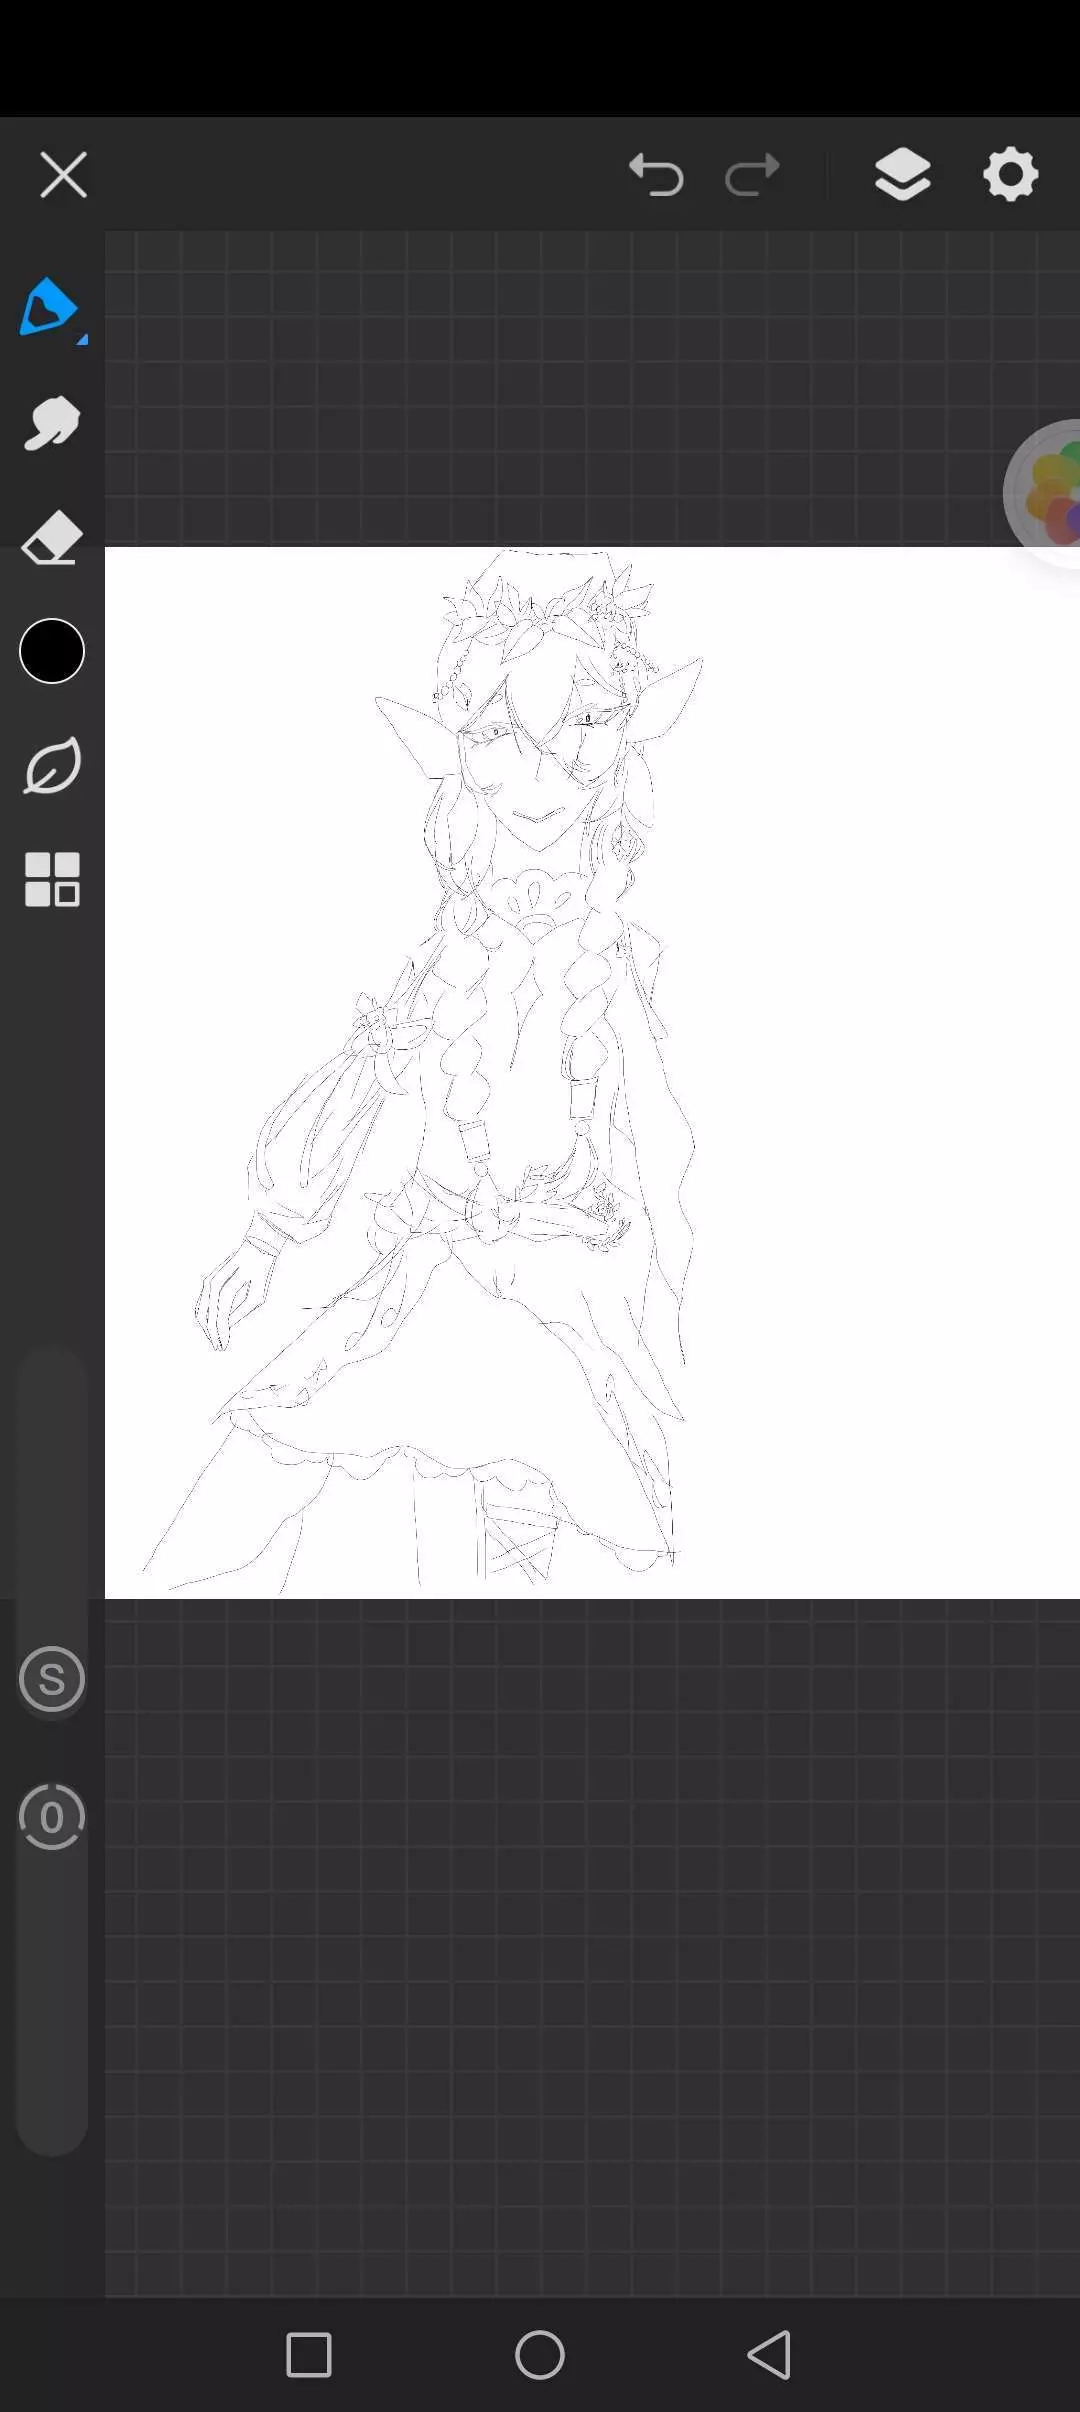Image resolution: width=1080 pixels, height=2412 pixels.
Task: Select the Smudge blend tool
Action: pyautogui.click(x=52, y=423)
